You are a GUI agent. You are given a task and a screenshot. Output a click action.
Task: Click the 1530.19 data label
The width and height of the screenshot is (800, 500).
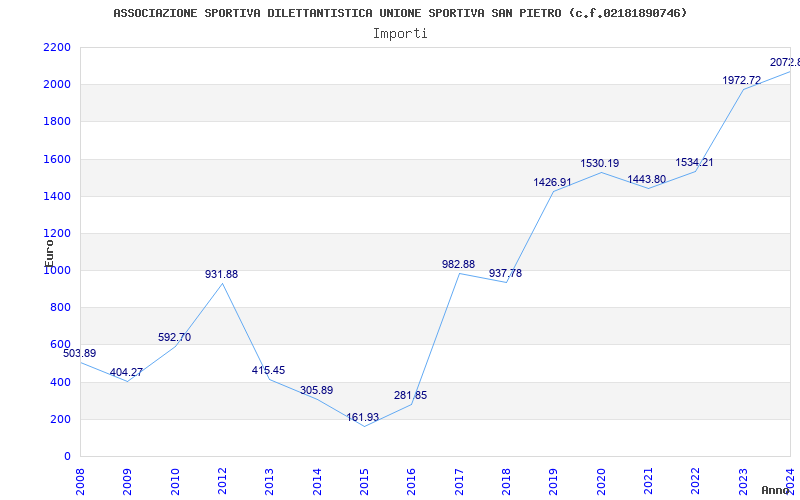[x=599, y=163]
